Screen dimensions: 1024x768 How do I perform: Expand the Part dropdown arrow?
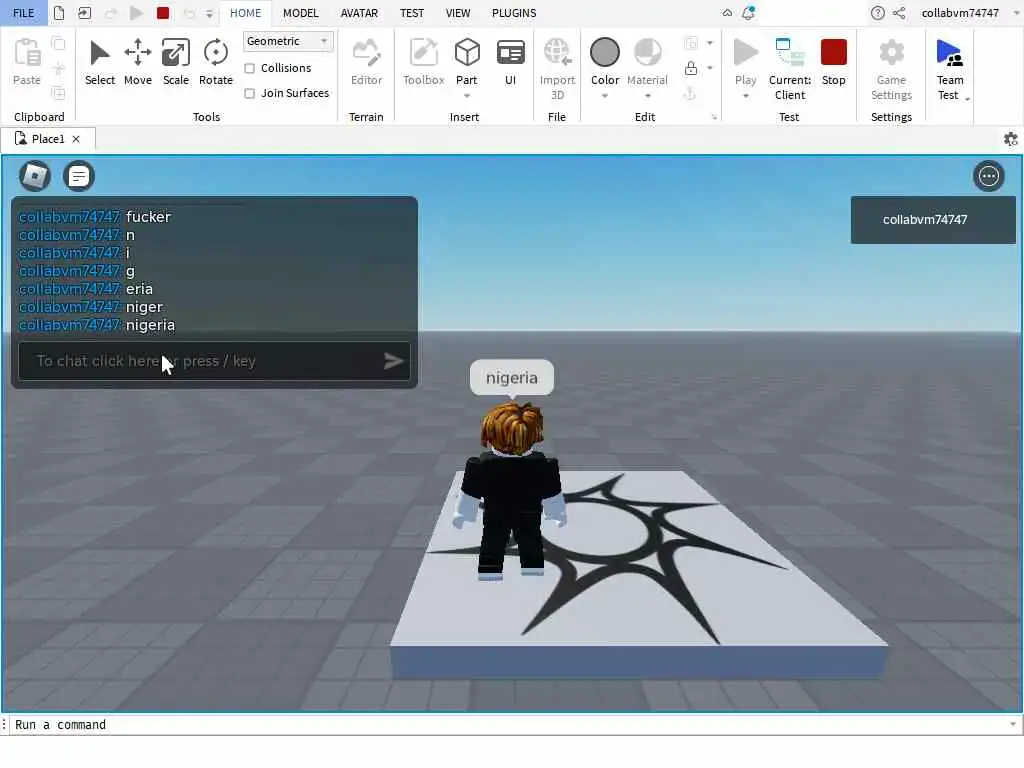[467, 96]
